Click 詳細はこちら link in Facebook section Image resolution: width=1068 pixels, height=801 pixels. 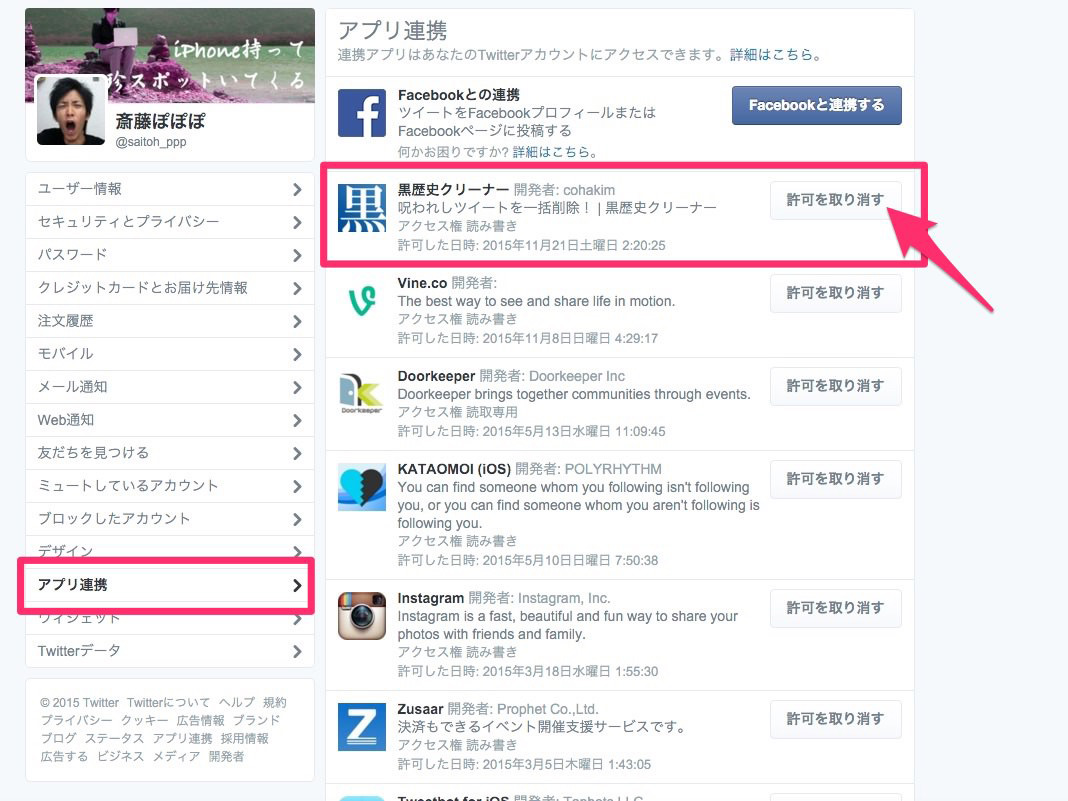tap(550, 152)
